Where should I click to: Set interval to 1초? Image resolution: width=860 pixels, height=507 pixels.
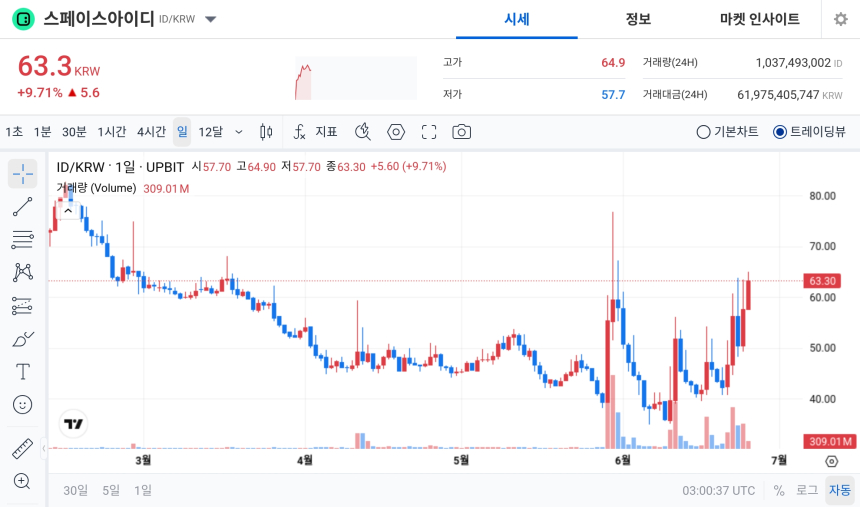click(14, 132)
